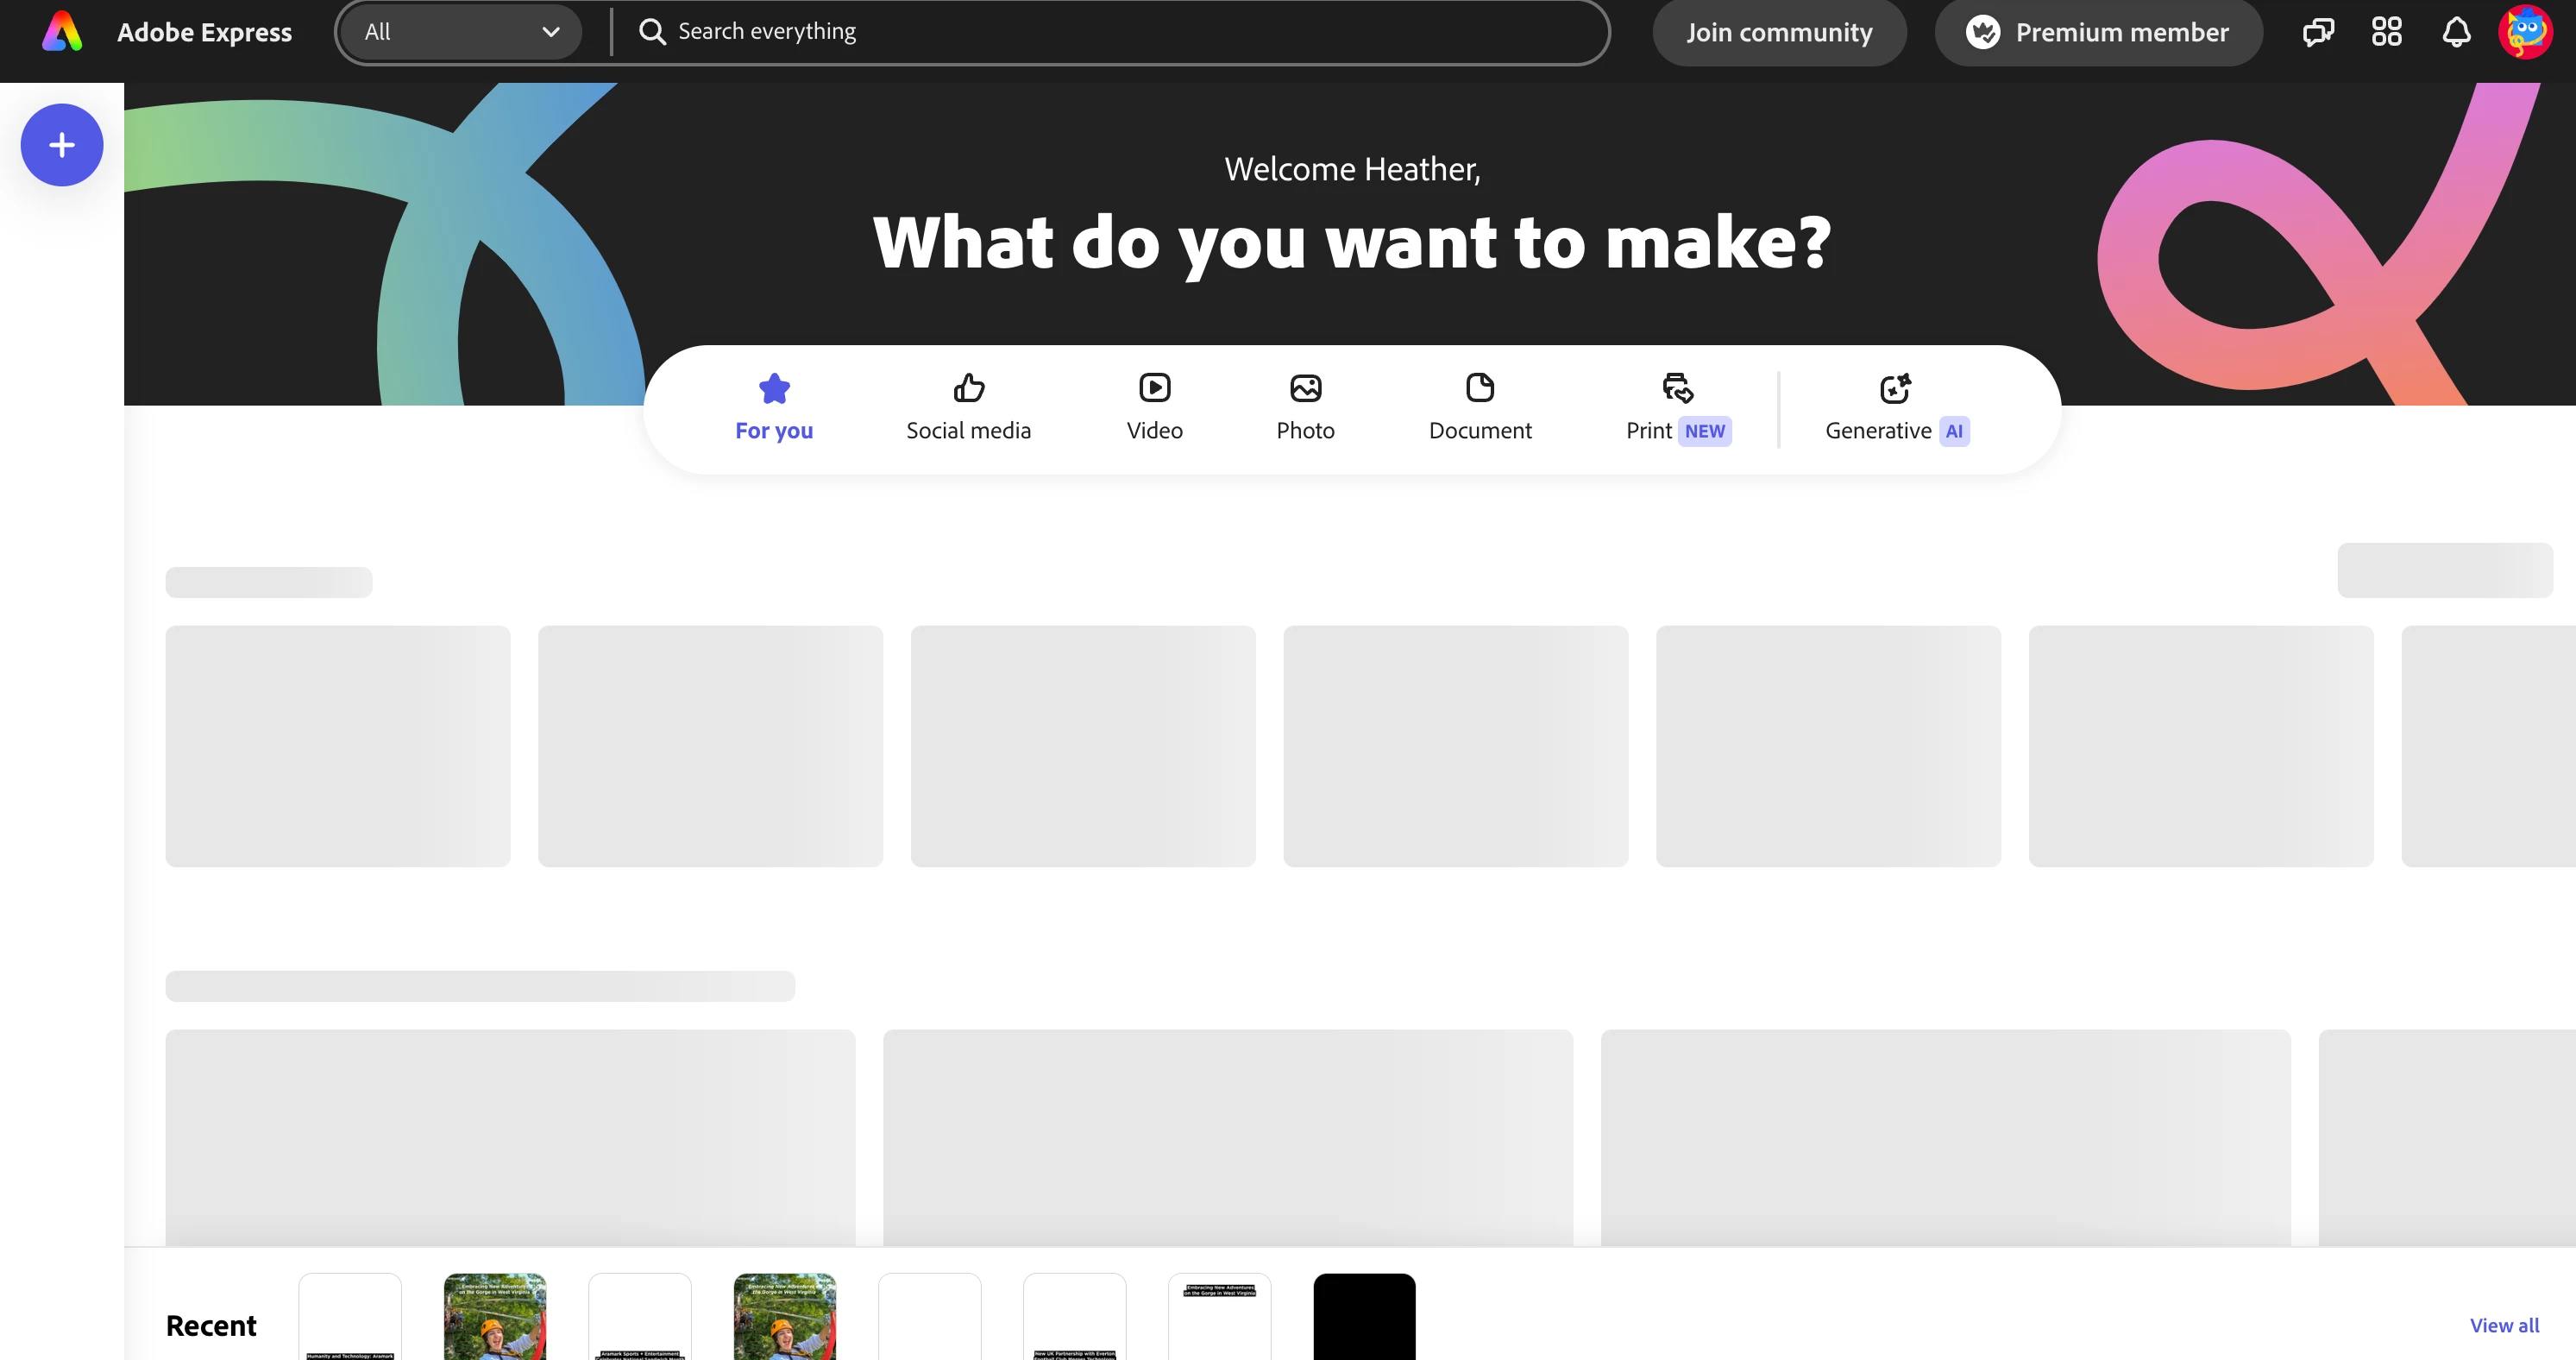
Task: Open the Generative AI tab
Action: coord(1896,408)
